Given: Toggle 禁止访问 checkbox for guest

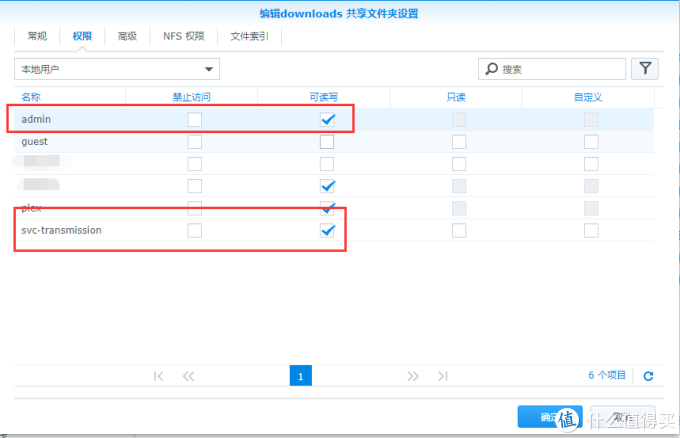Looking at the screenshot, I should 195,142.
